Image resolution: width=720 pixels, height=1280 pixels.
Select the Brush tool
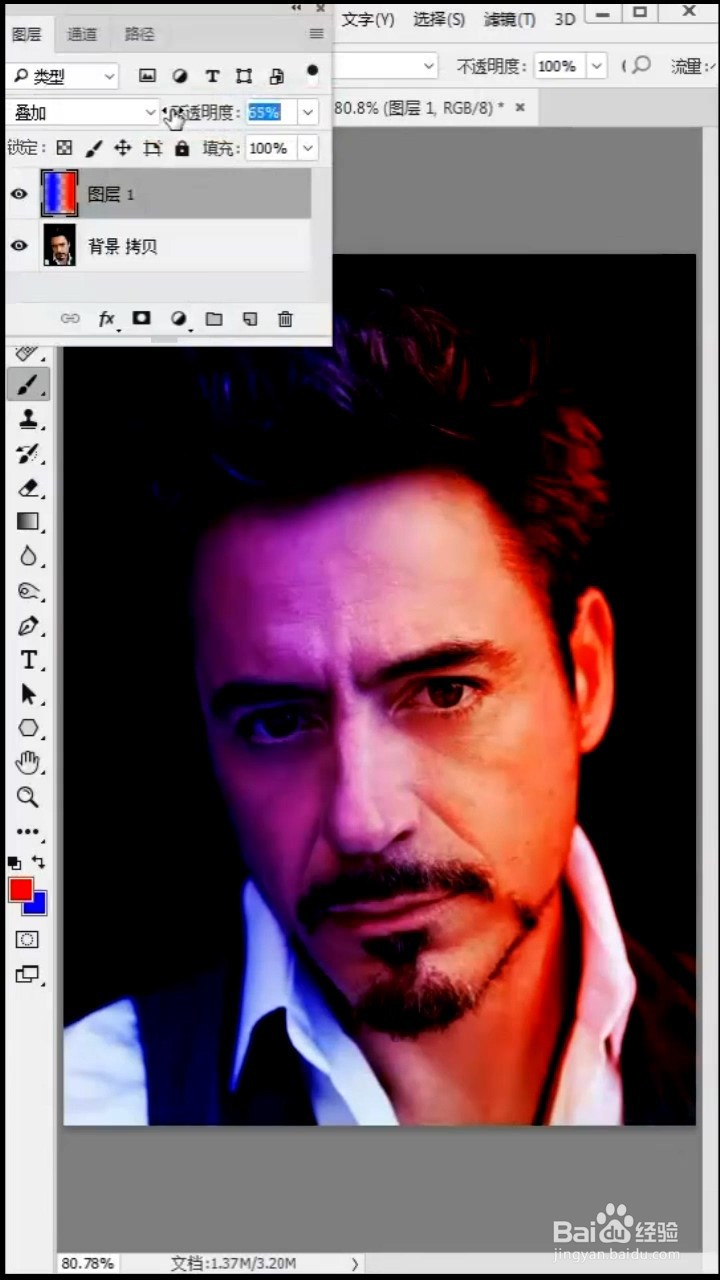coord(28,385)
